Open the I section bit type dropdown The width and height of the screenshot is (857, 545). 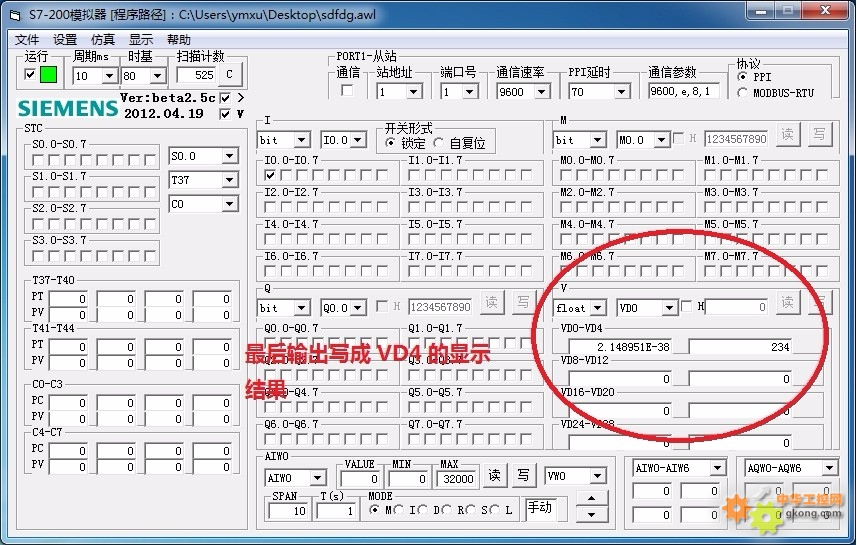click(x=301, y=140)
